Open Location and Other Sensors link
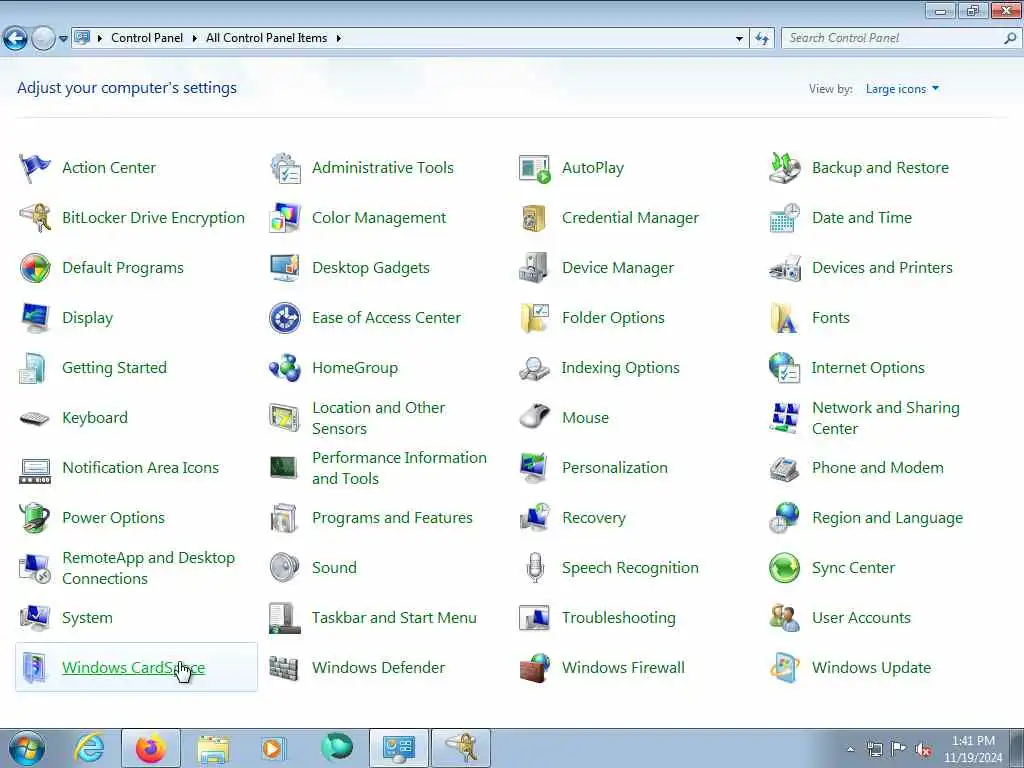Viewport: 1024px width, 768px height. tap(379, 418)
